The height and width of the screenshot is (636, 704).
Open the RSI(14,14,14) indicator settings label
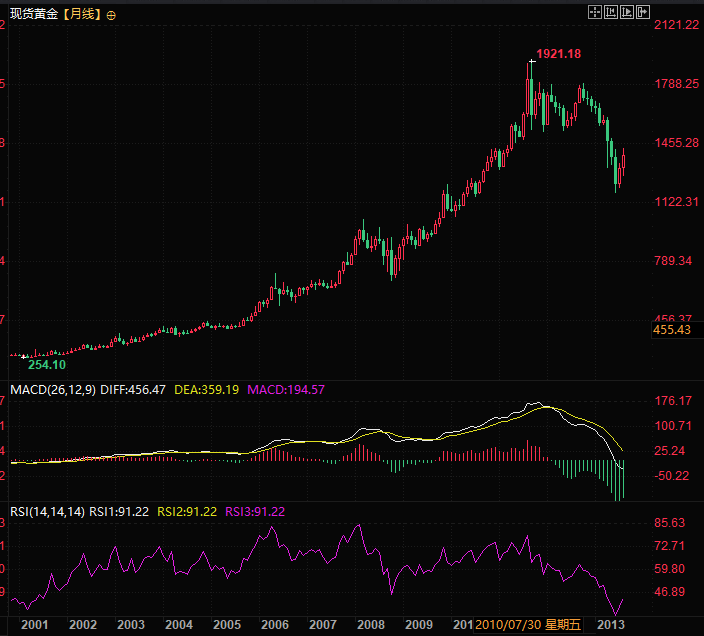(47, 511)
